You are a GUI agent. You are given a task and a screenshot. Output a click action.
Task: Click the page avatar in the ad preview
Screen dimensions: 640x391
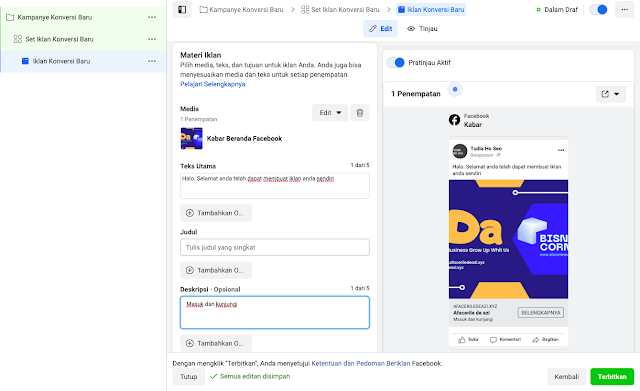[x=460, y=151]
